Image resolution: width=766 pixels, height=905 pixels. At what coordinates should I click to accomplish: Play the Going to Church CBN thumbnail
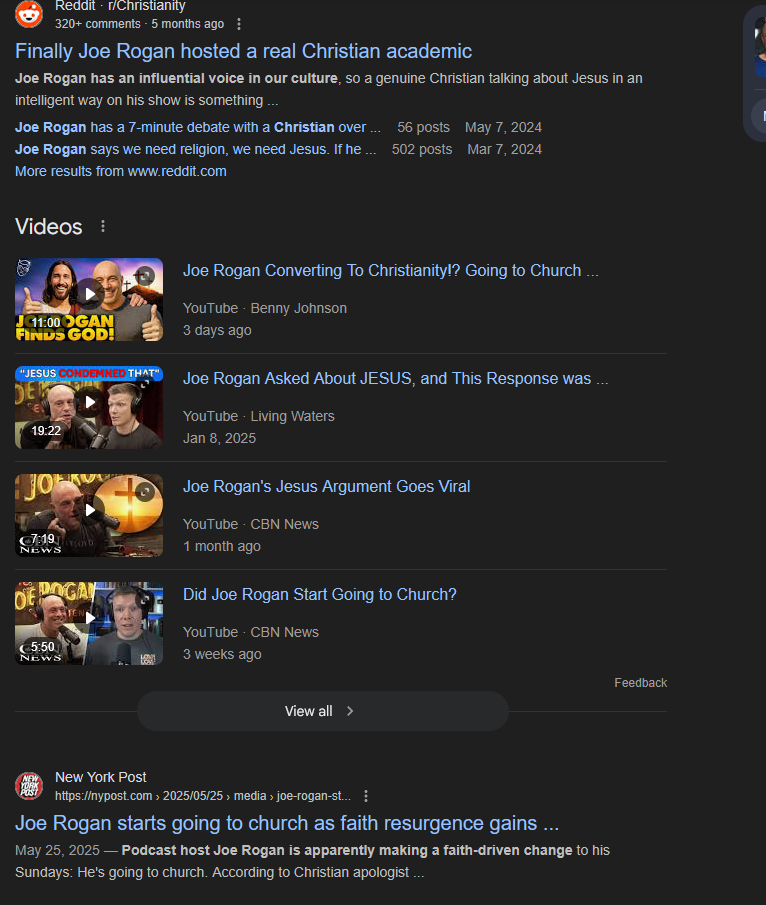pos(89,623)
